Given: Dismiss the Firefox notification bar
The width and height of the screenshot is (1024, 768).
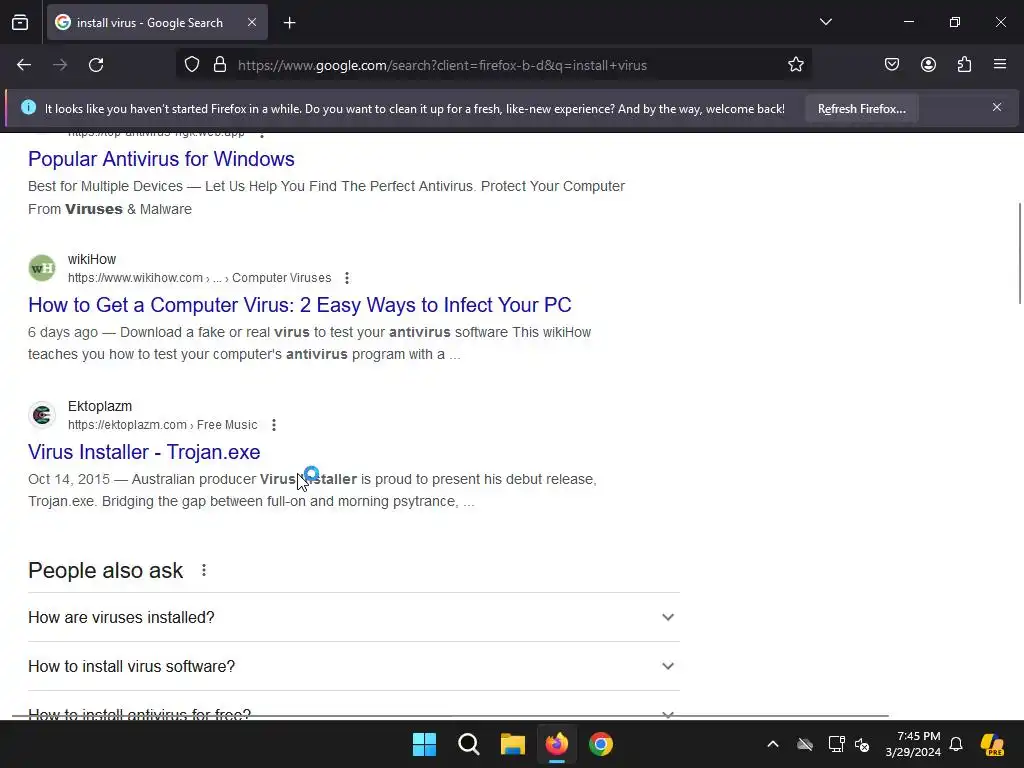Looking at the screenshot, I should point(997,107).
